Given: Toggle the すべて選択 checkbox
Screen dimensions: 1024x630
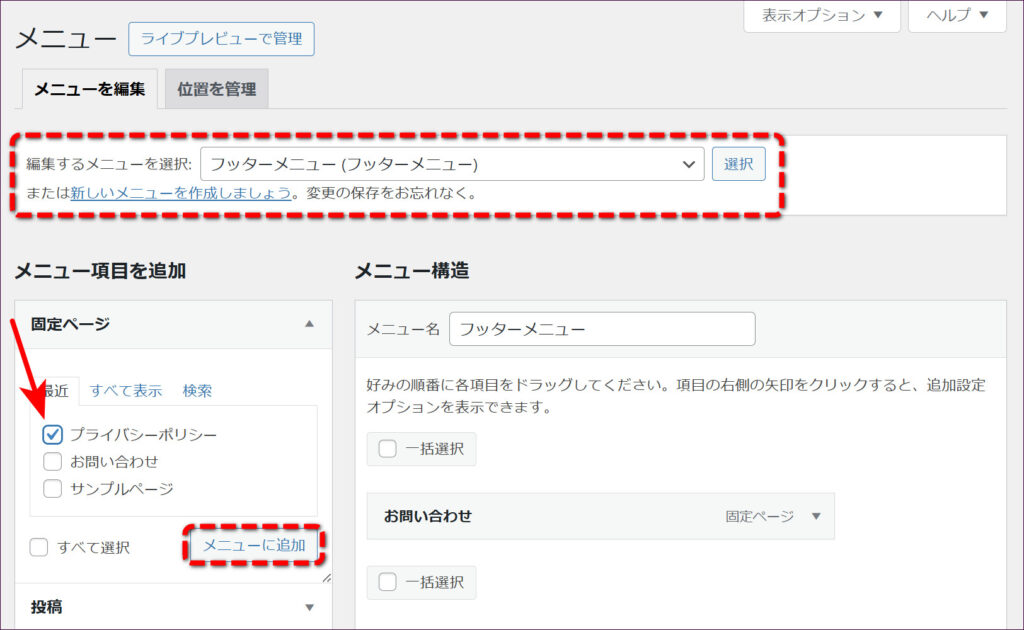Looking at the screenshot, I should (39, 547).
